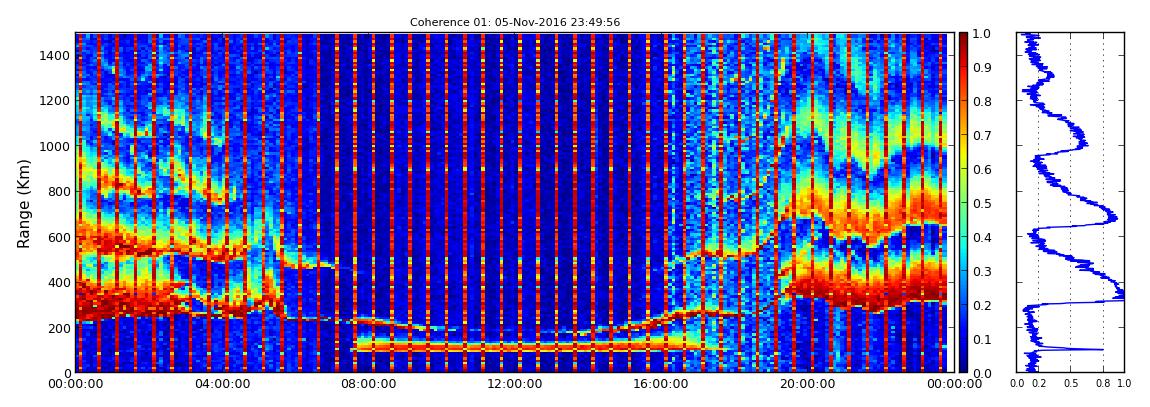Image resolution: width=1150 pixels, height=407 pixels.
Task: Click the 200 tick label on the range axis
Action: click(59, 327)
